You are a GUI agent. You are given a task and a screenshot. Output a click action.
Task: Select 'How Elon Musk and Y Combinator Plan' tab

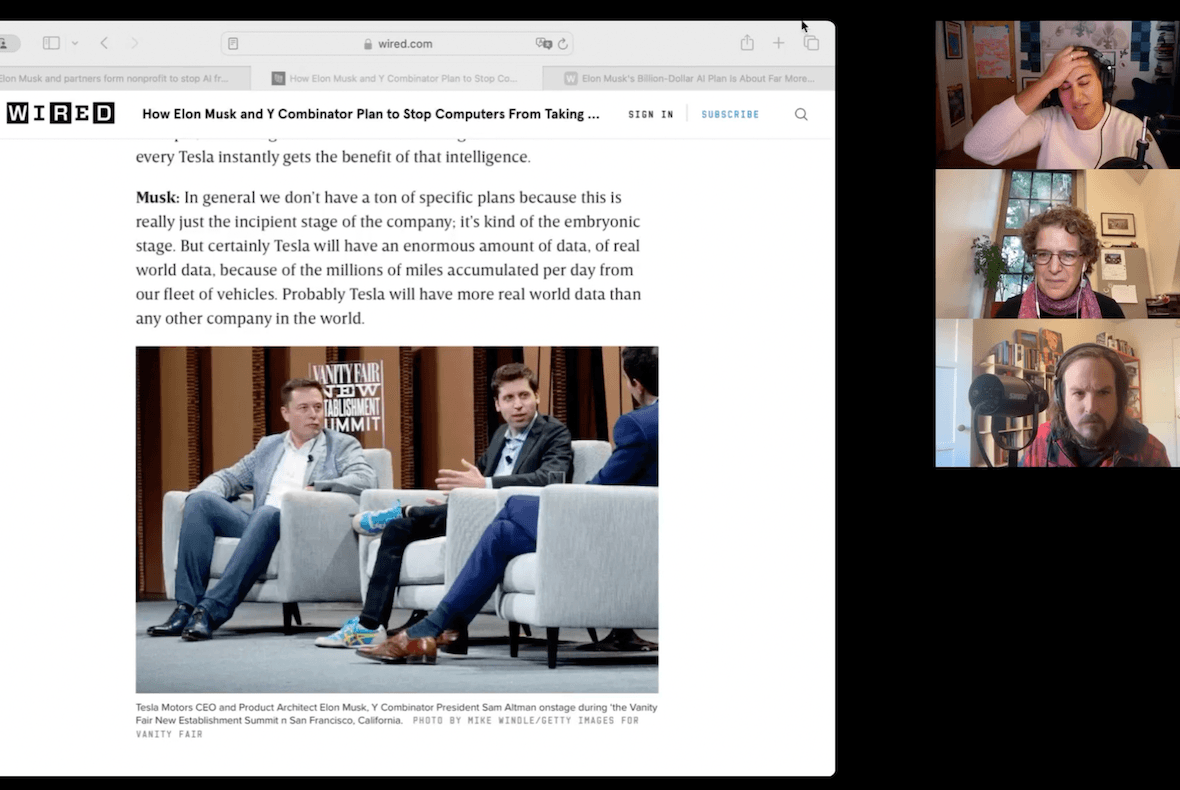point(396,78)
